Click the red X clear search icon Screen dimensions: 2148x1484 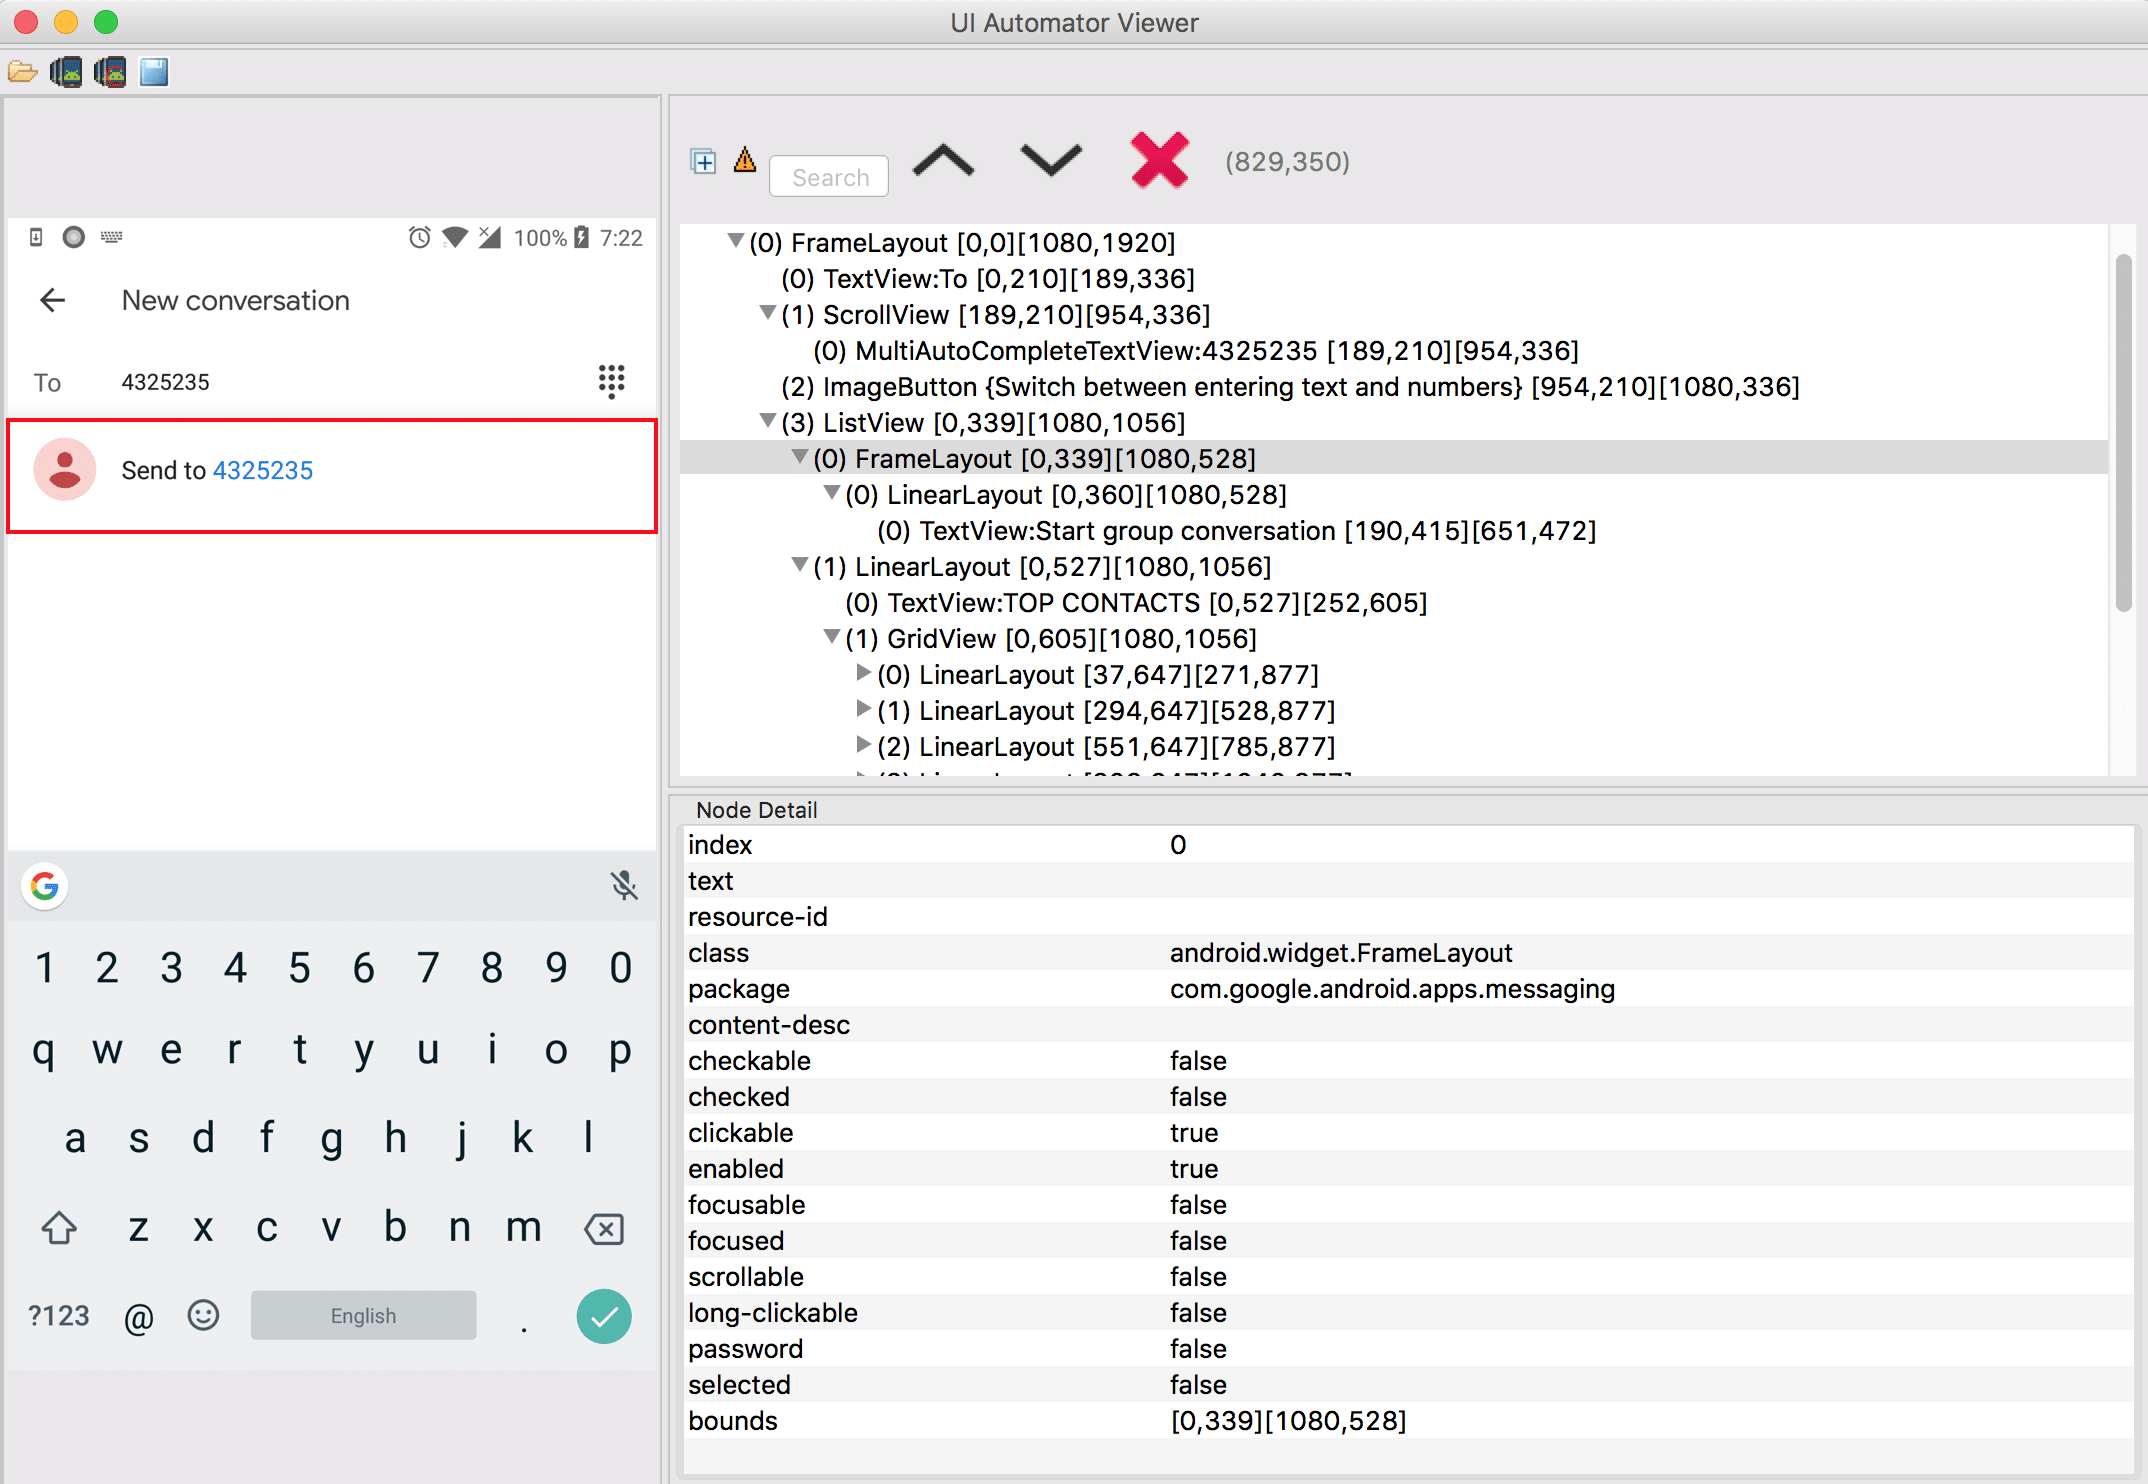1159,160
